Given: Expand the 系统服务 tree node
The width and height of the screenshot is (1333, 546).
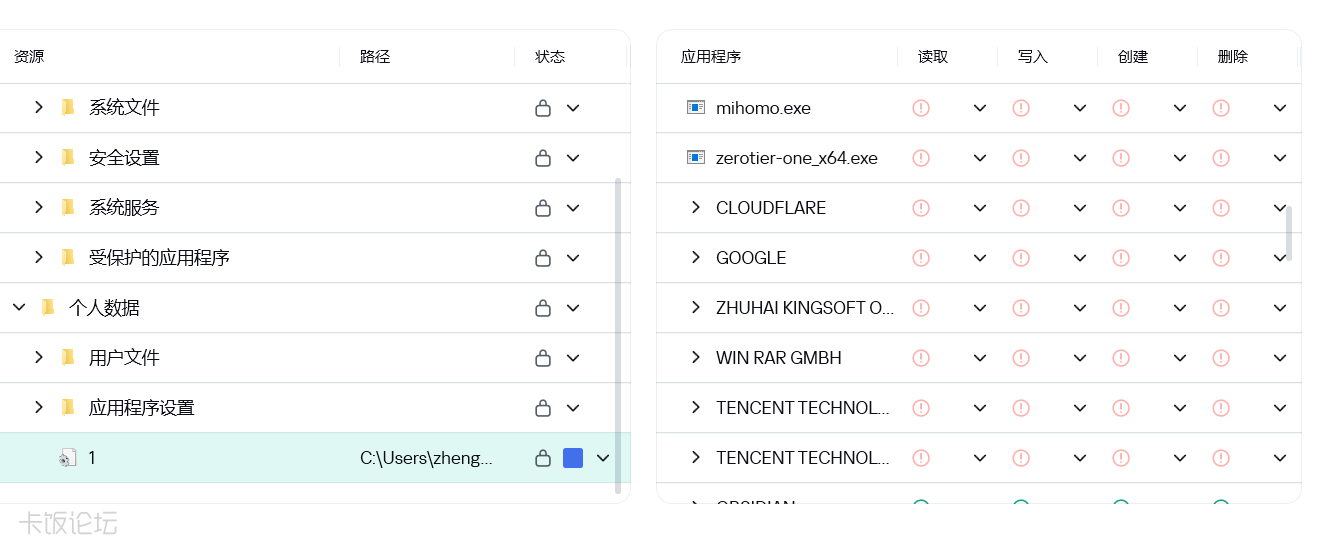Looking at the screenshot, I should pos(39,207).
